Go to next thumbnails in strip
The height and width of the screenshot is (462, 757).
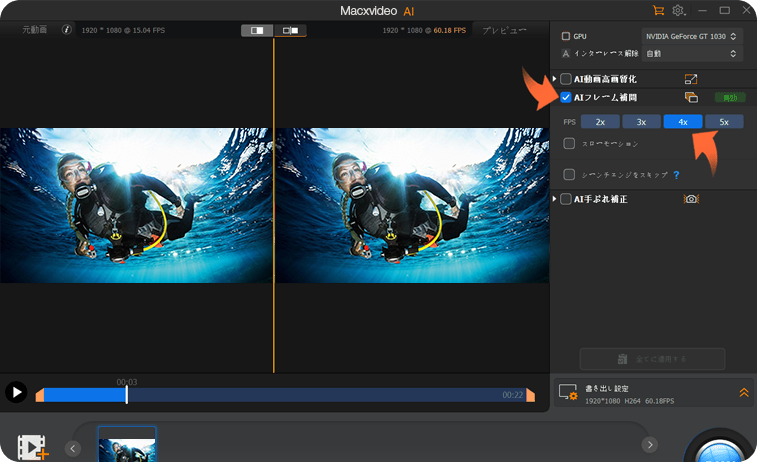click(x=650, y=445)
